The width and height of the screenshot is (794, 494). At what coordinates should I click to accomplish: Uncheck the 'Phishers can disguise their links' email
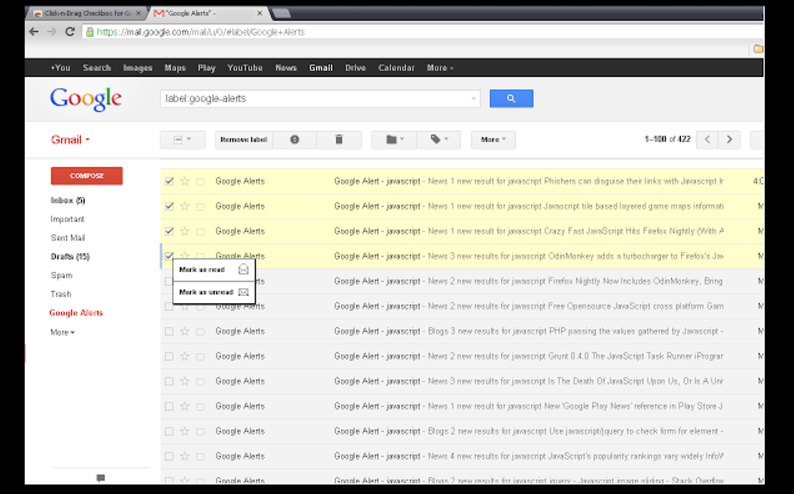pyautogui.click(x=169, y=181)
